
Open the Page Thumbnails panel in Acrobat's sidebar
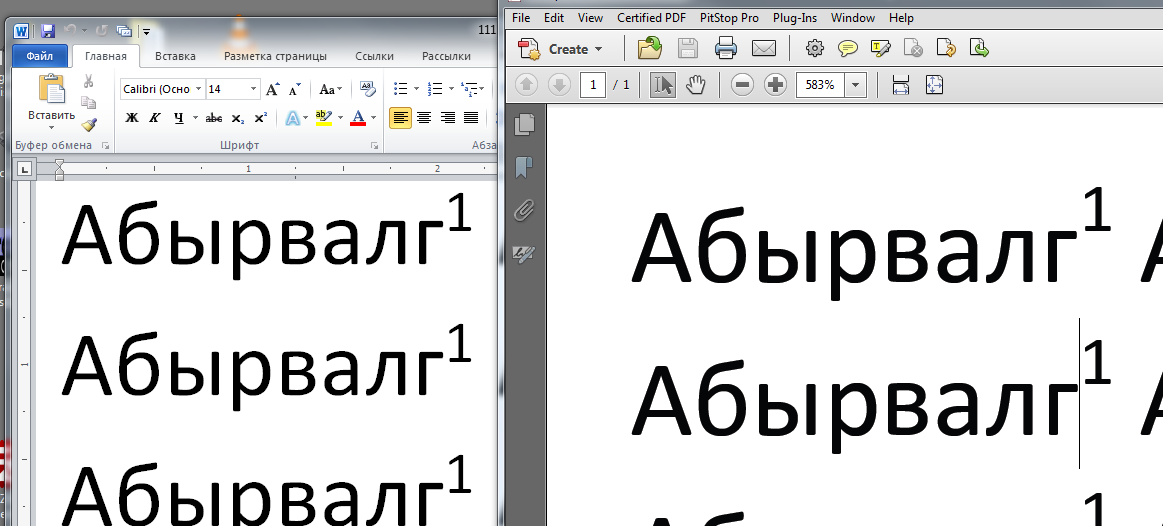pyautogui.click(x=524, y=124)
